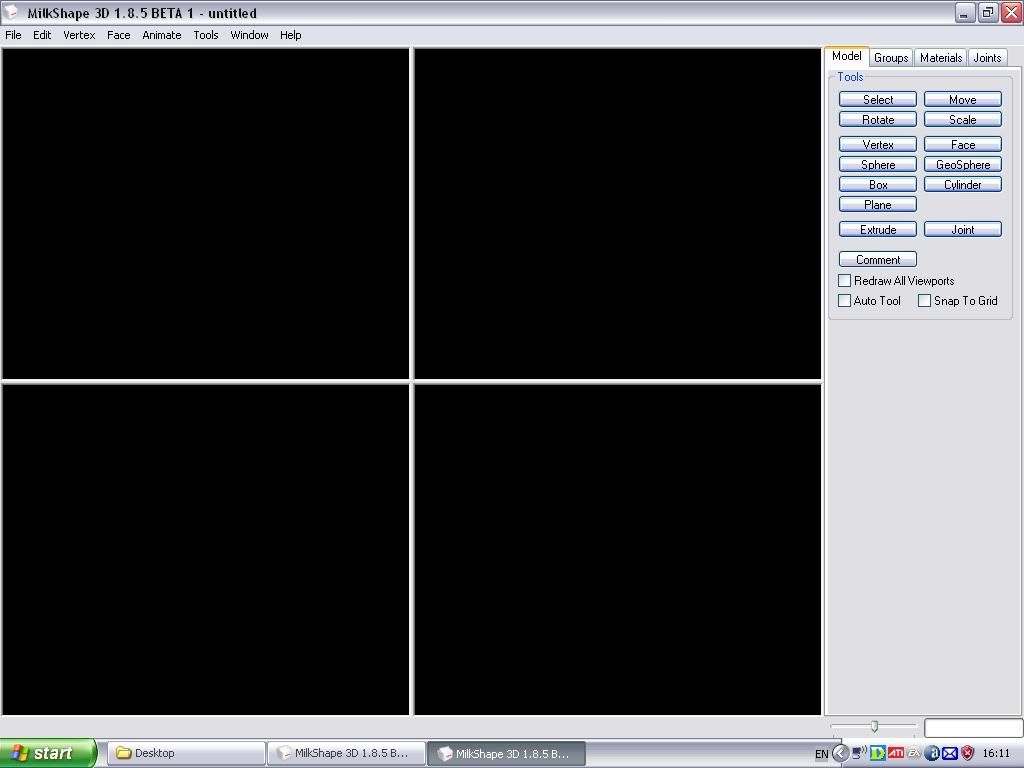Screen dimensions: 1024x768
Task: Open the Face menu
Action: (118, 35)
